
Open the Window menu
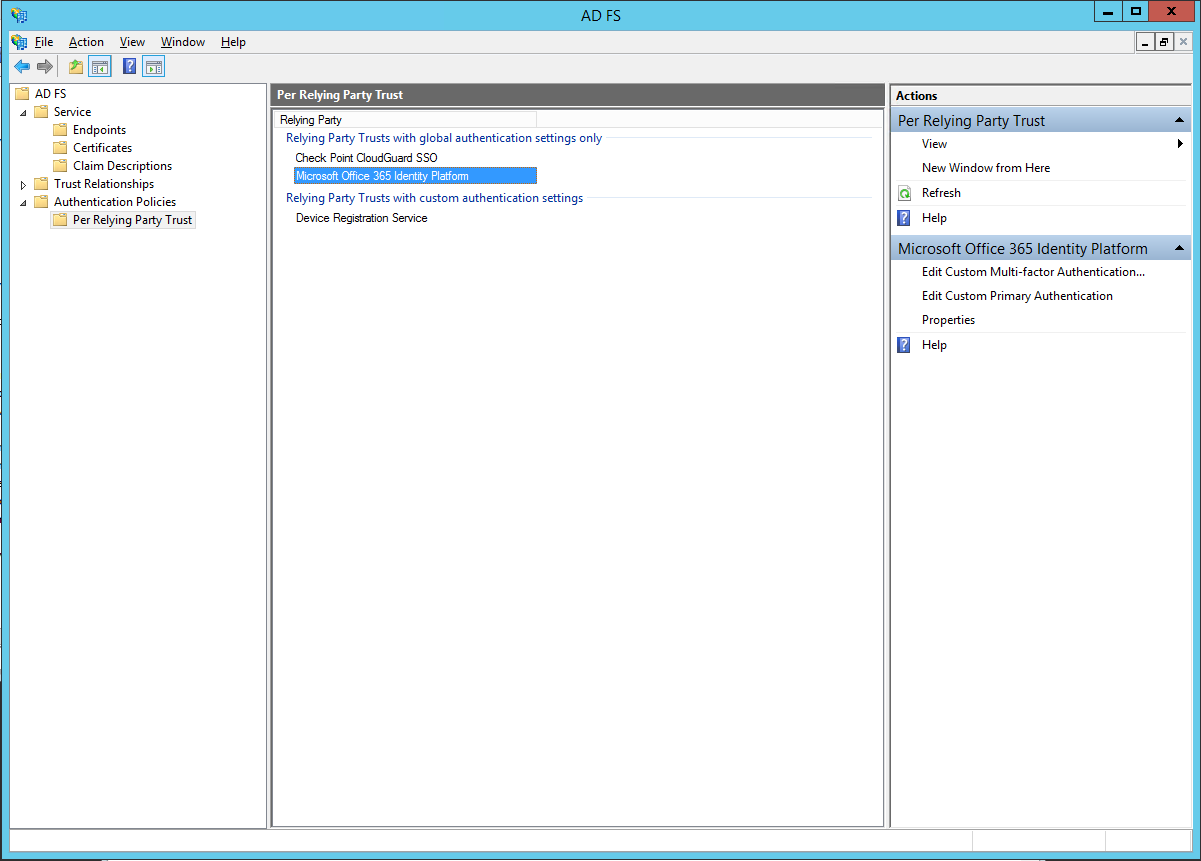coord(183,42)
